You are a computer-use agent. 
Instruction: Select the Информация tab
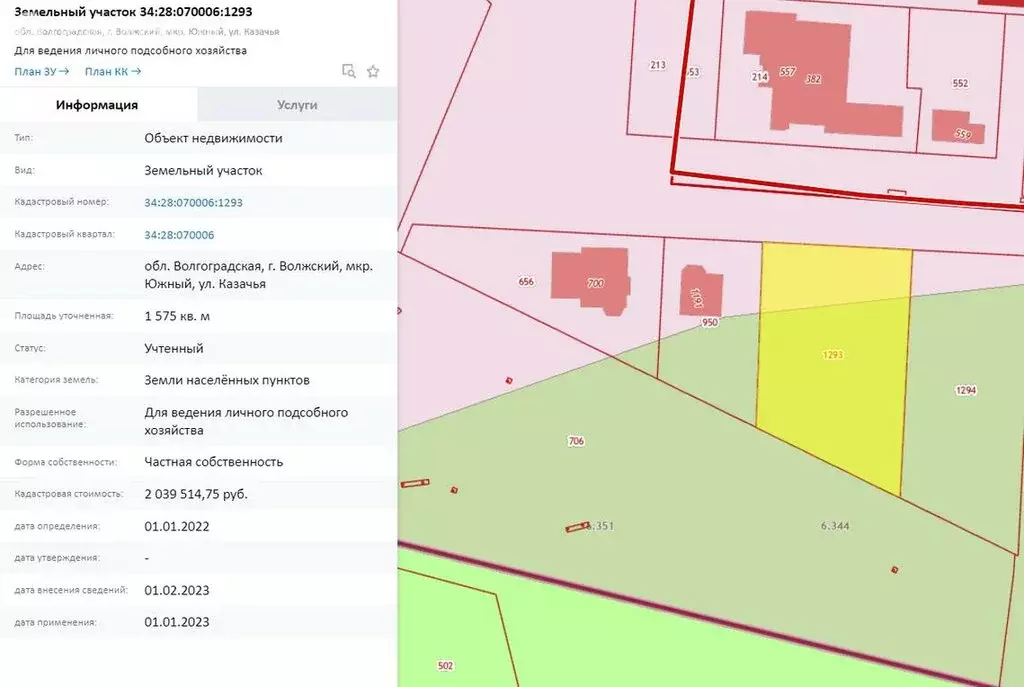97,105
